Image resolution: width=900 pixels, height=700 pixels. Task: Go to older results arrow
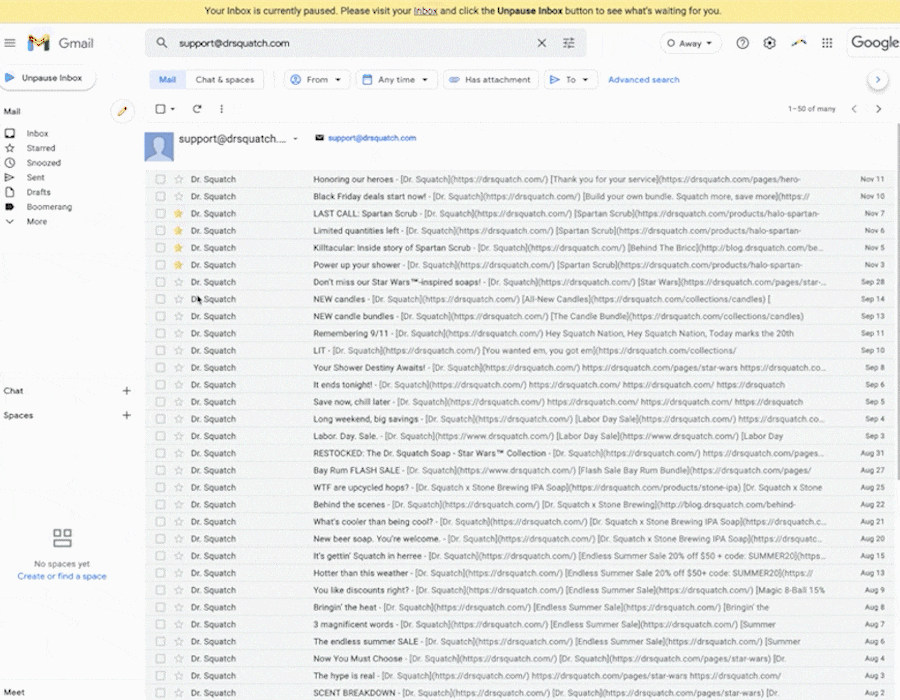(878, 109)
